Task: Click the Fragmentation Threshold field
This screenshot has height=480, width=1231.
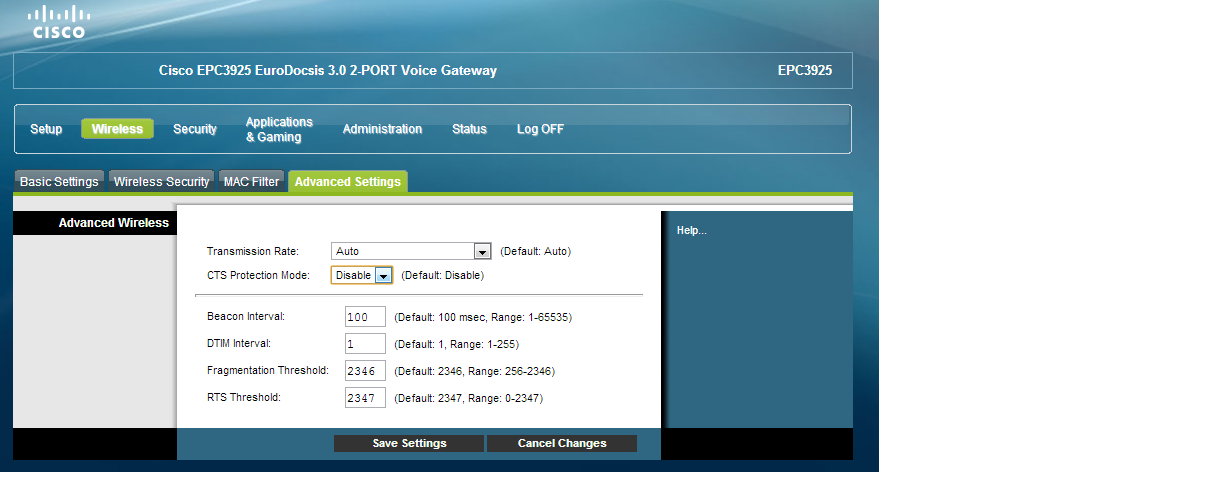Action: pyautogui.click(x=365, y=371)
